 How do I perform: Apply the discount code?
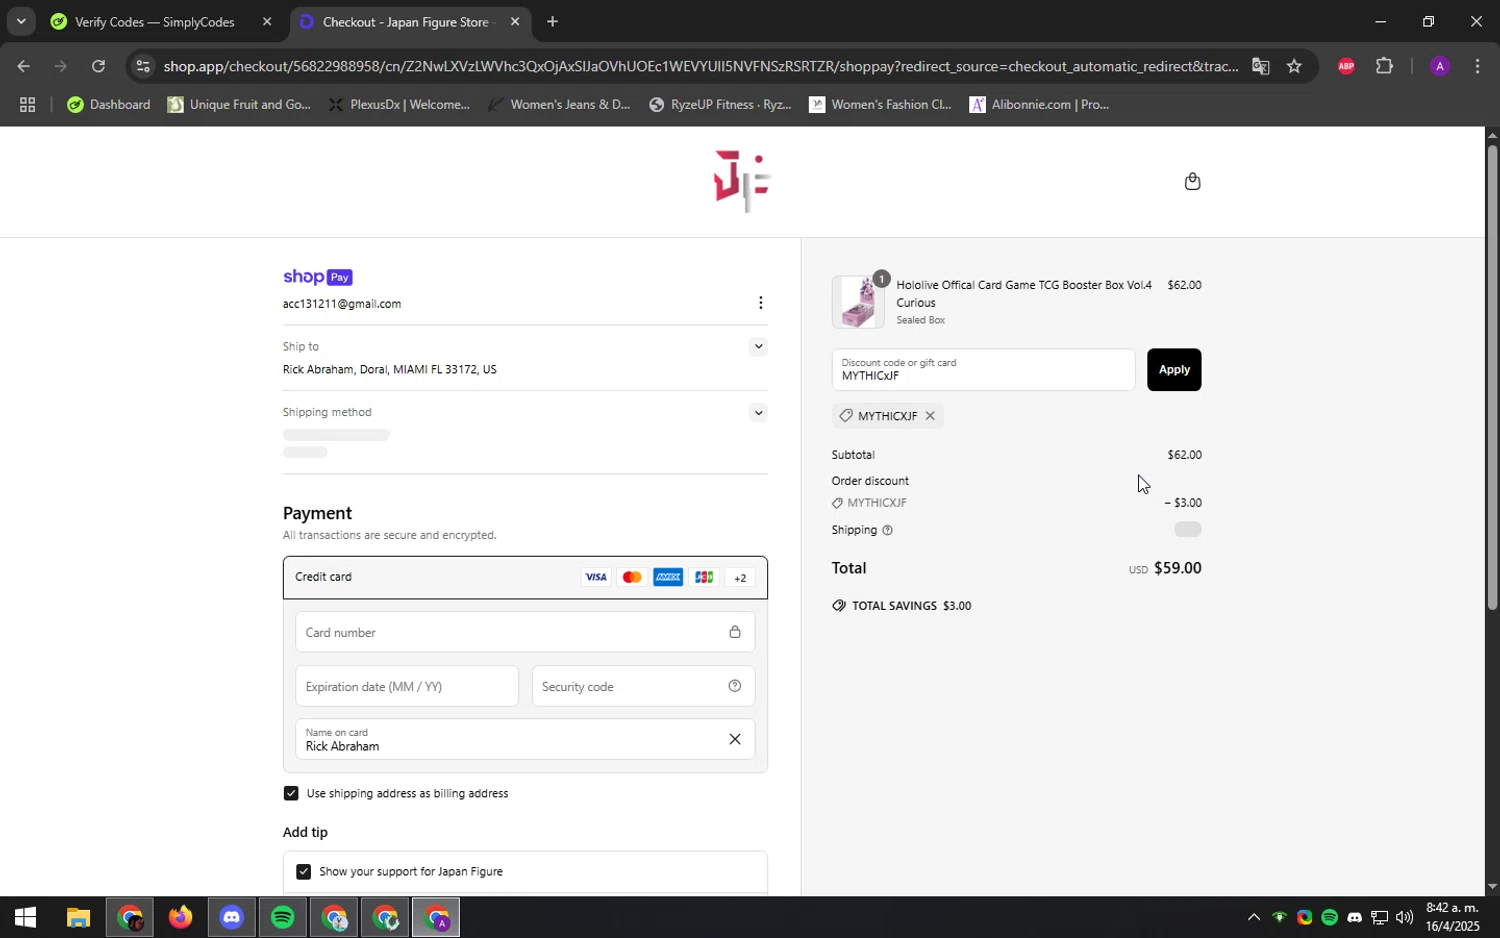coord(1174,370)
